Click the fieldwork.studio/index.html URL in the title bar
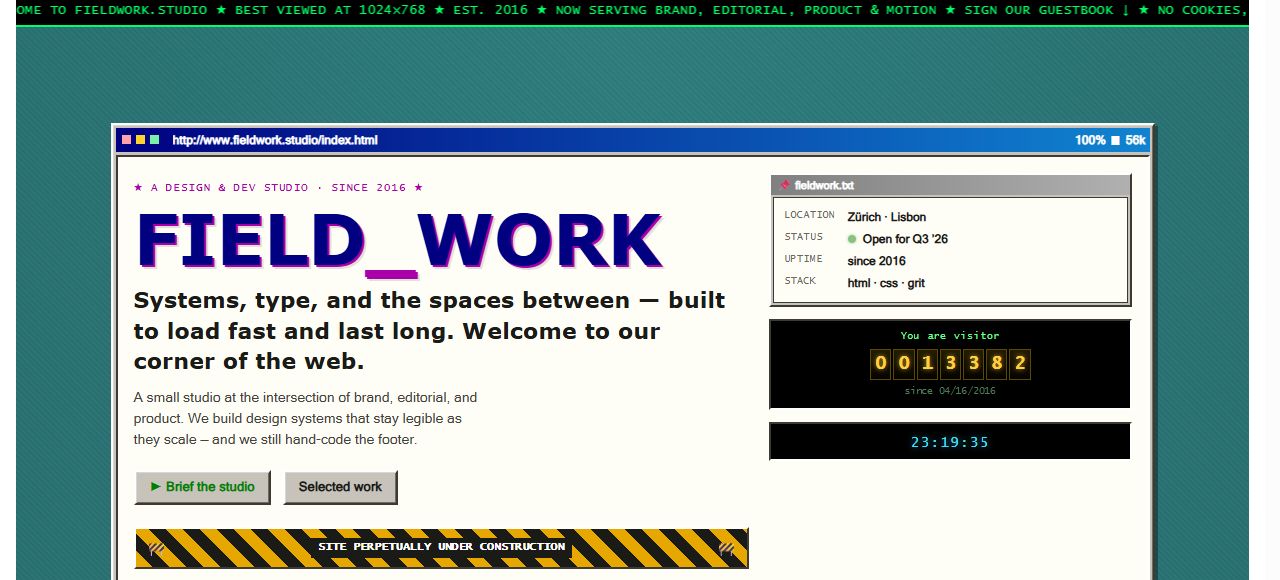 [275, 140]
